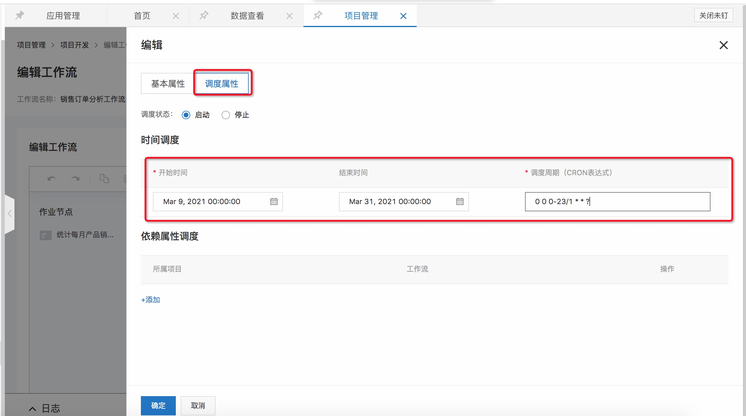Click the undo icon in workflow toolbar
The image size is (746, 416).
coord(51,179)
